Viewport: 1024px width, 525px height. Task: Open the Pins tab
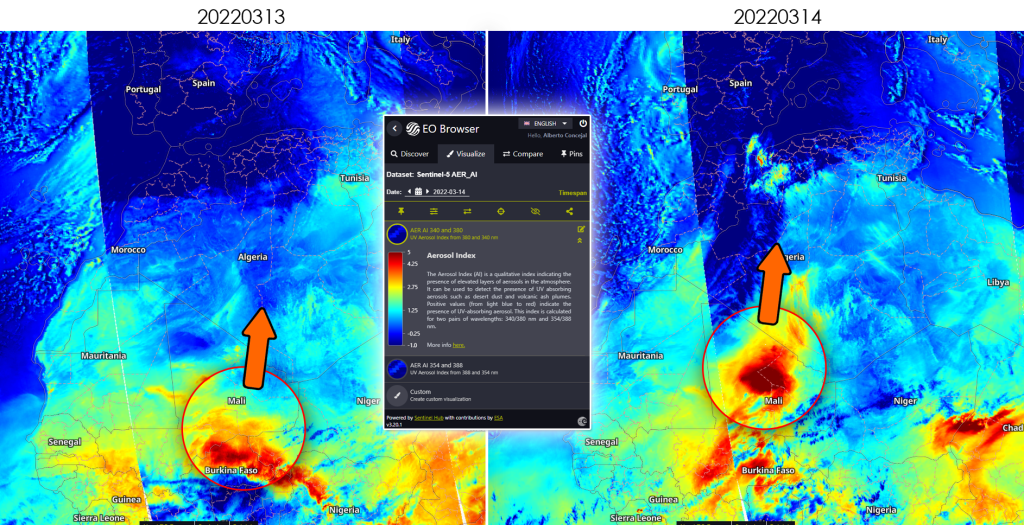(570, 154)
